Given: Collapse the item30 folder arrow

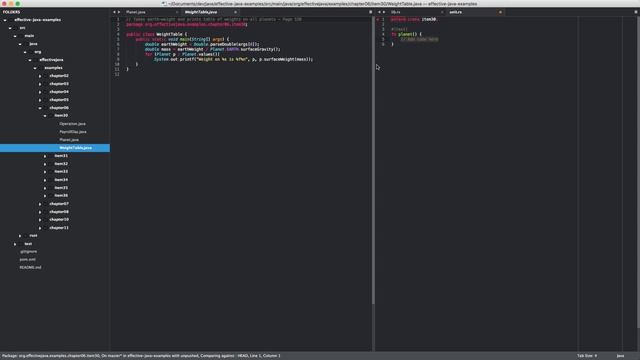Looking at the screenshot, I should (45, 116).
